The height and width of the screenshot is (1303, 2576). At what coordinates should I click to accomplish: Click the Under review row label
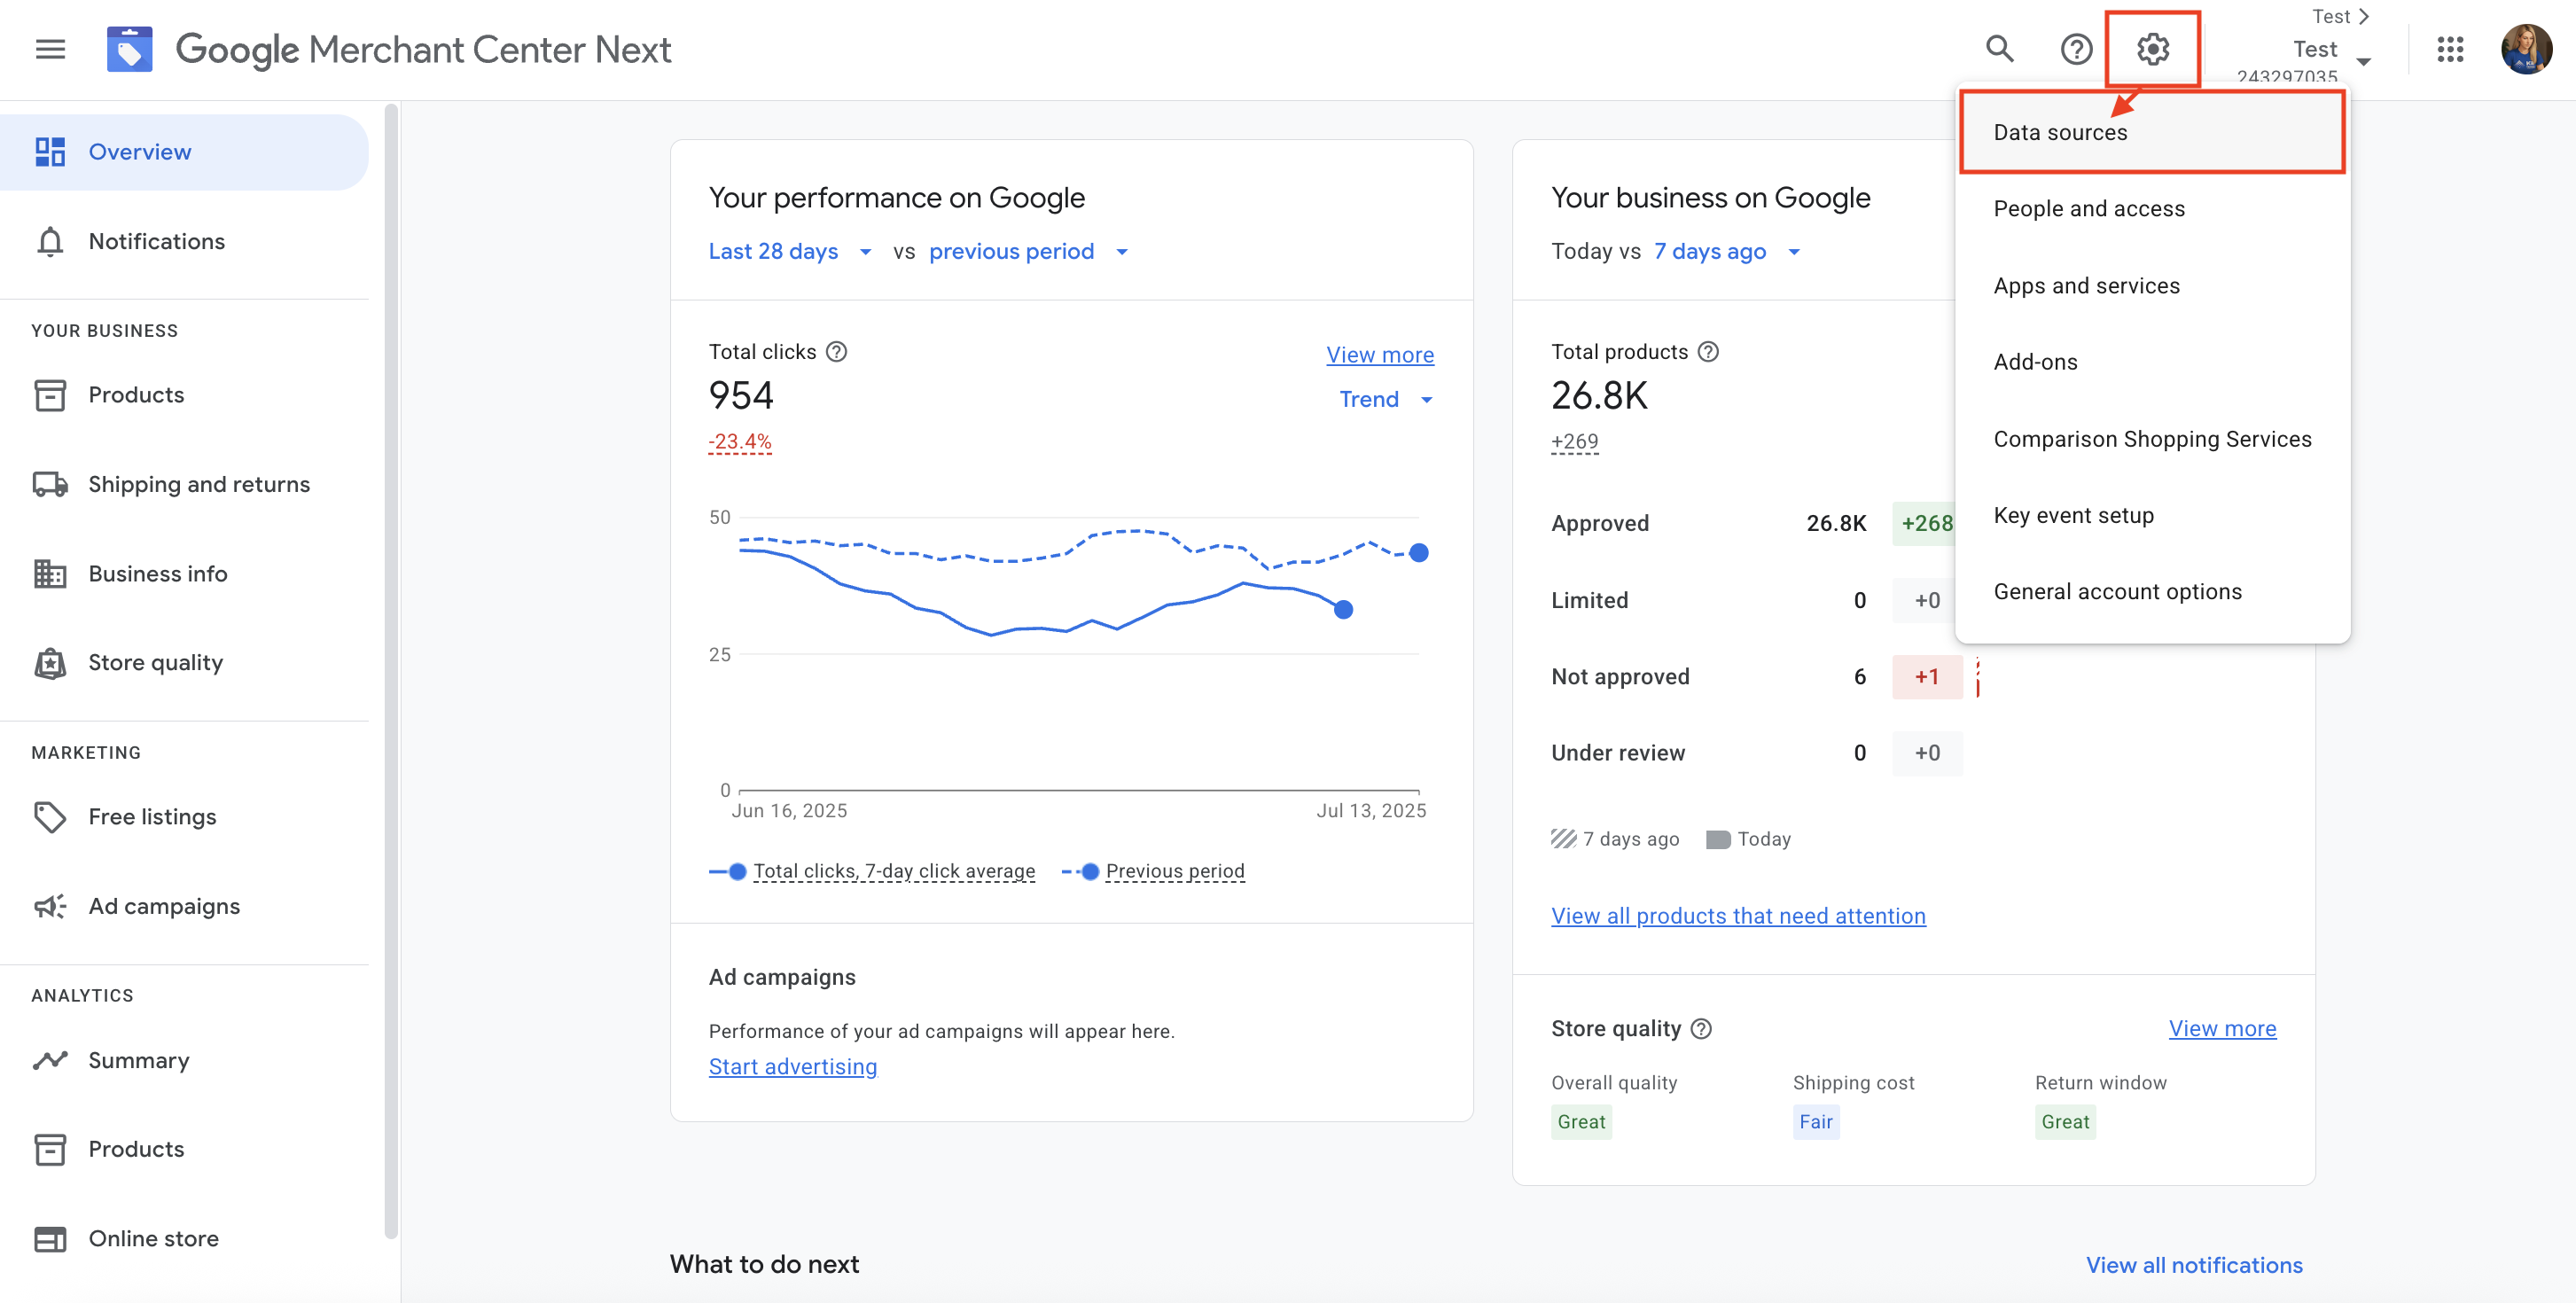[x=1618, y=753]
